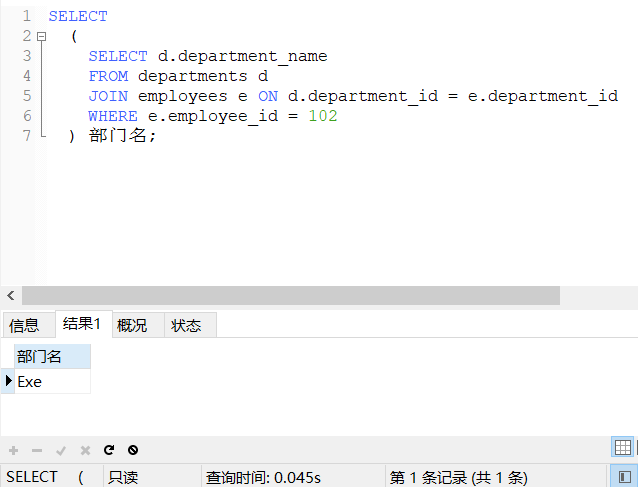Click the stop query icon
This screenshot has height=487, width=638.
point(133,451)
